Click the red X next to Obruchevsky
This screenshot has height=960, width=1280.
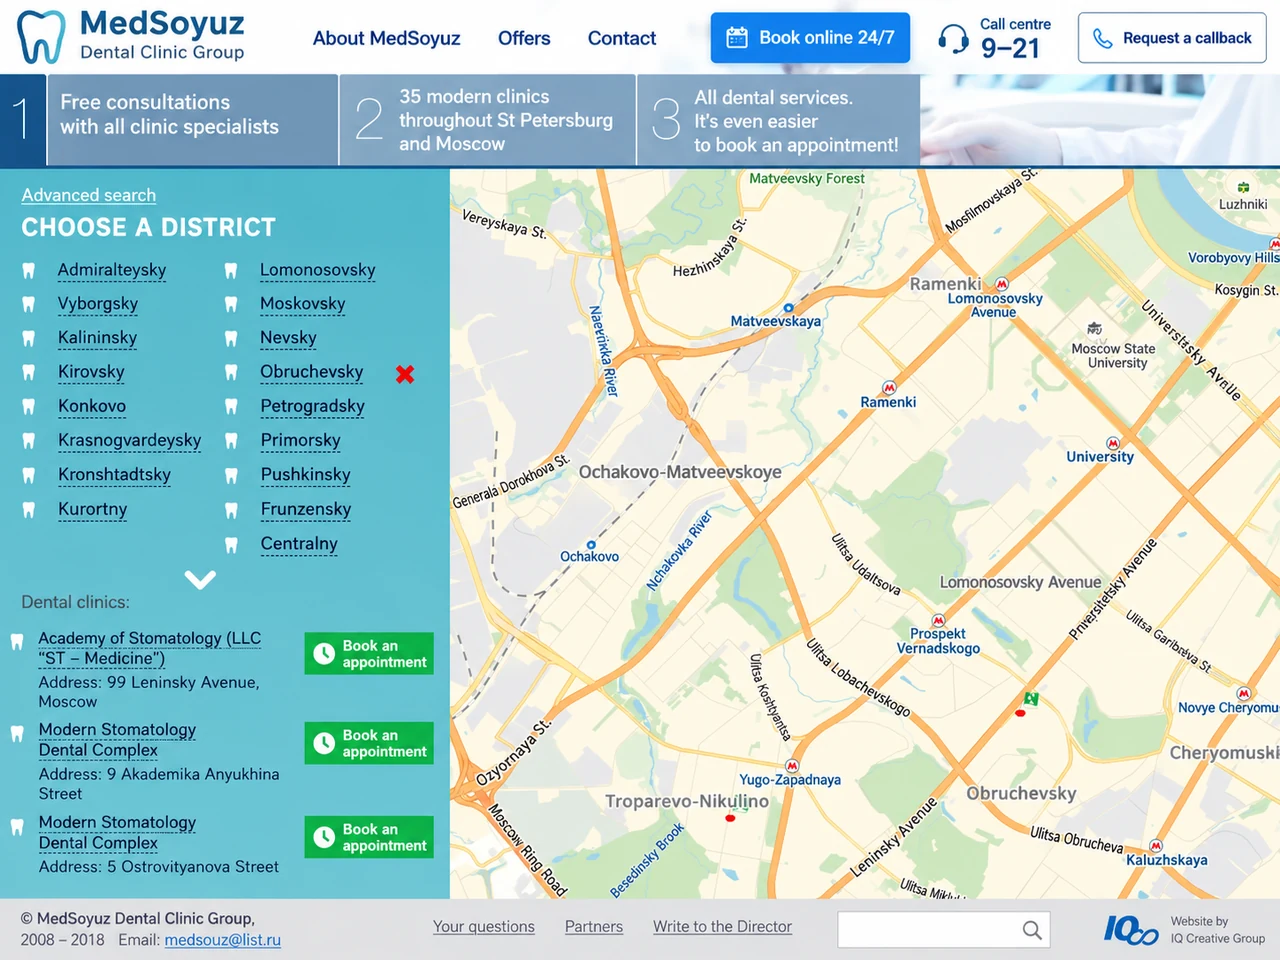pyautogui.click(x=405, y=374)
